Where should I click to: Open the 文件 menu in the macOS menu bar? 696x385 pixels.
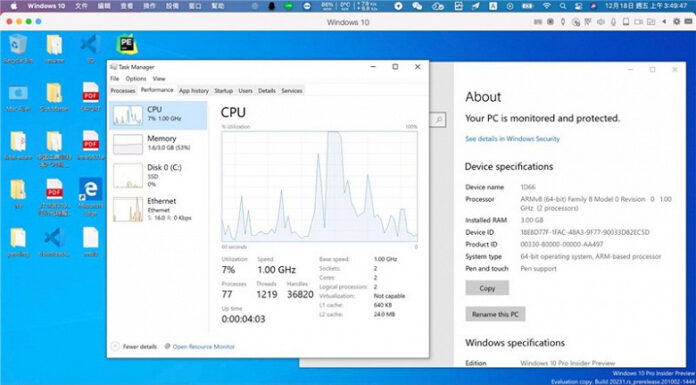coord(81,6)
